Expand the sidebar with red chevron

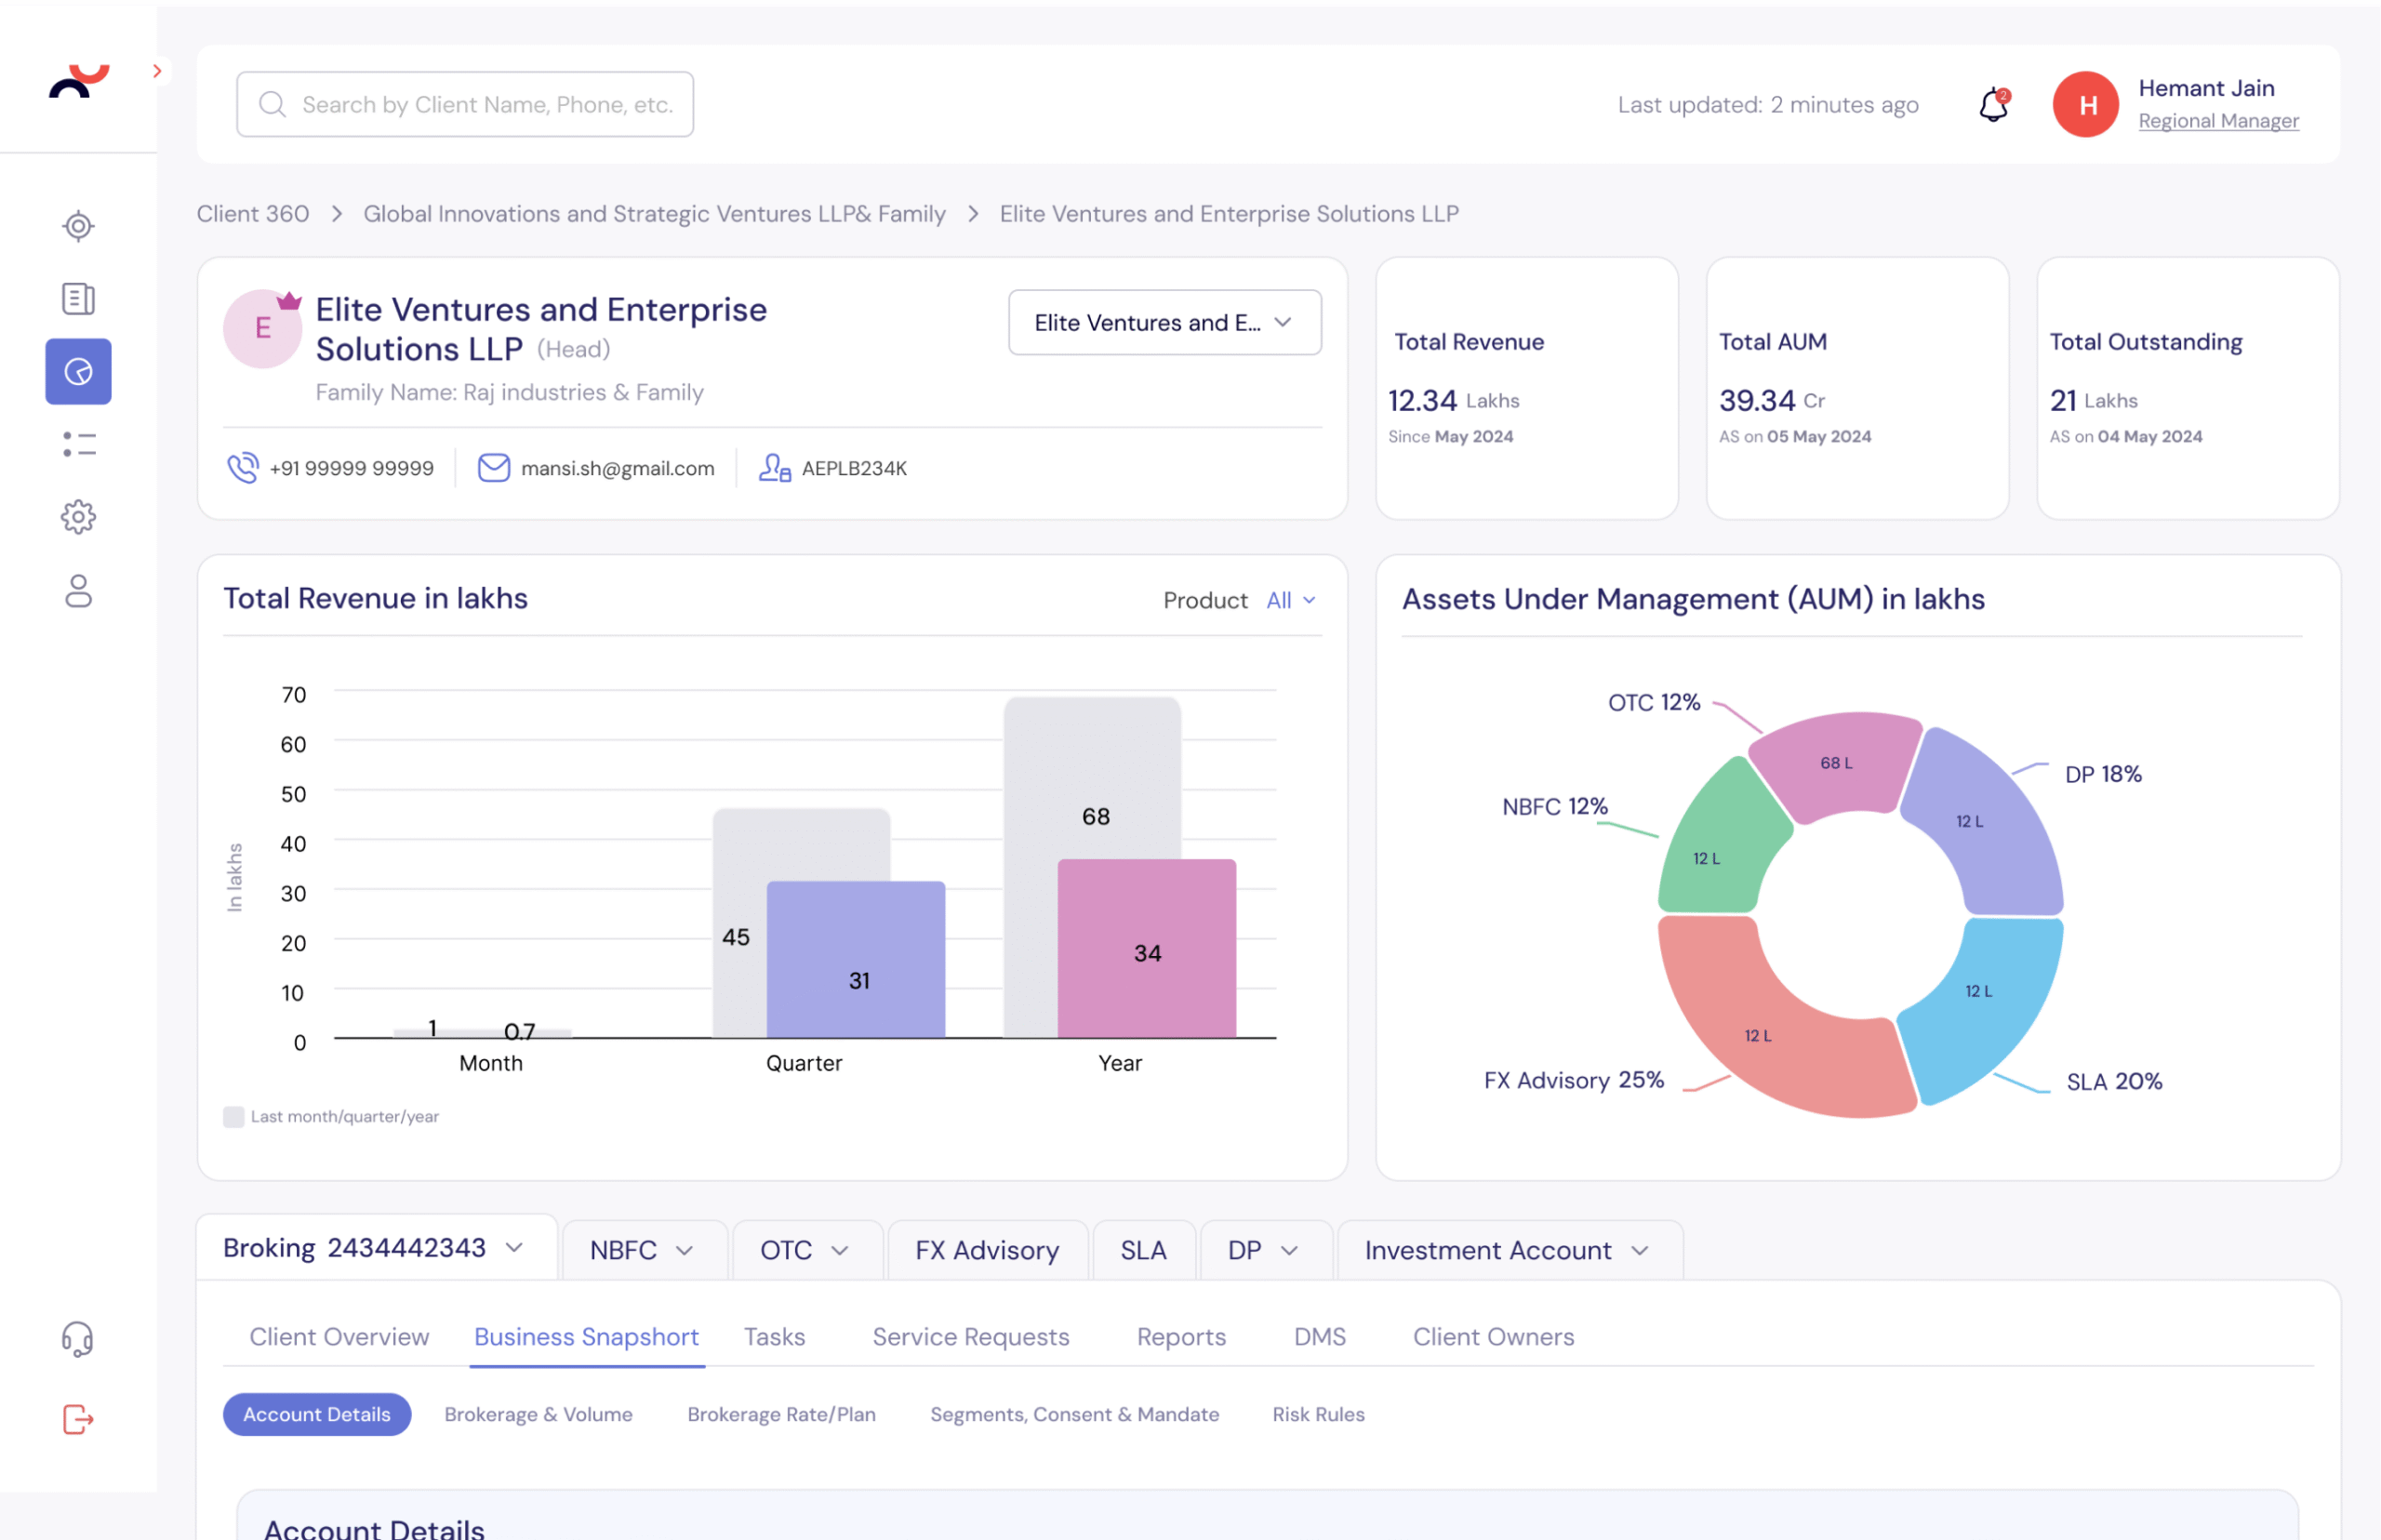coord(157,71)
